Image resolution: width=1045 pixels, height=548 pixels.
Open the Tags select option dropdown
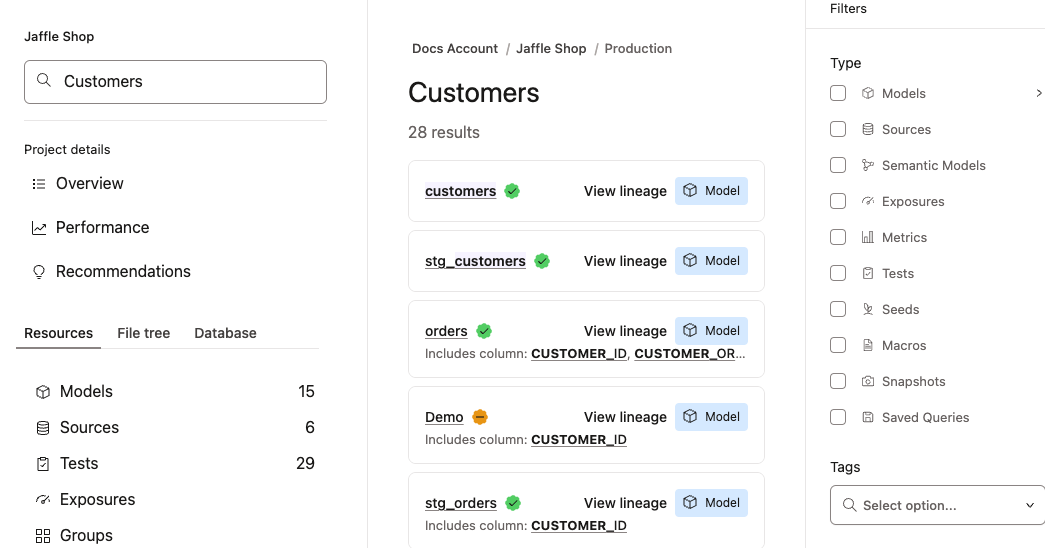click(x=936, y=505)
